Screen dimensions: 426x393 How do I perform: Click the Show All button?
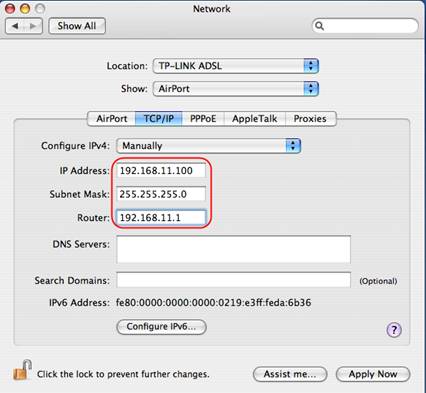click(x=77, y=26)
